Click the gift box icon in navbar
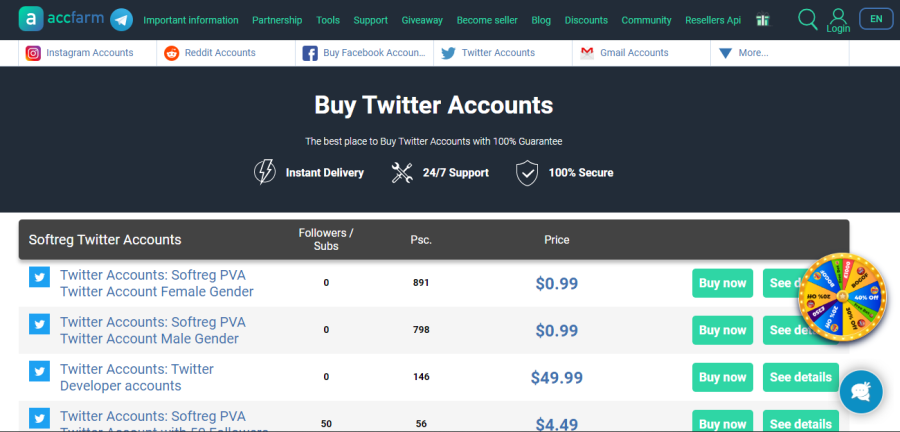 tap(763, 20)
